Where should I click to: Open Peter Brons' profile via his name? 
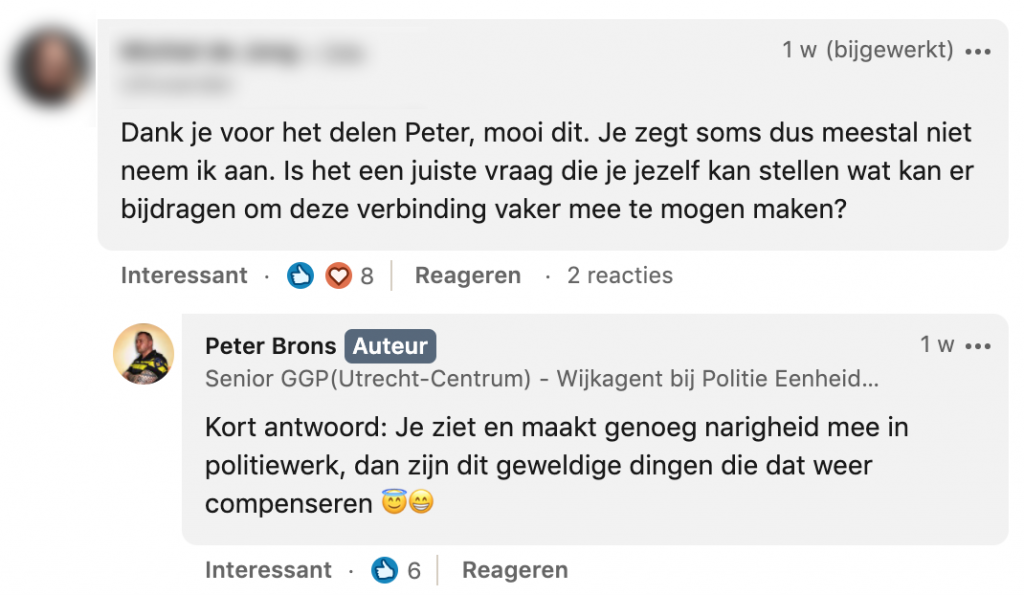(x=270, y=347)
